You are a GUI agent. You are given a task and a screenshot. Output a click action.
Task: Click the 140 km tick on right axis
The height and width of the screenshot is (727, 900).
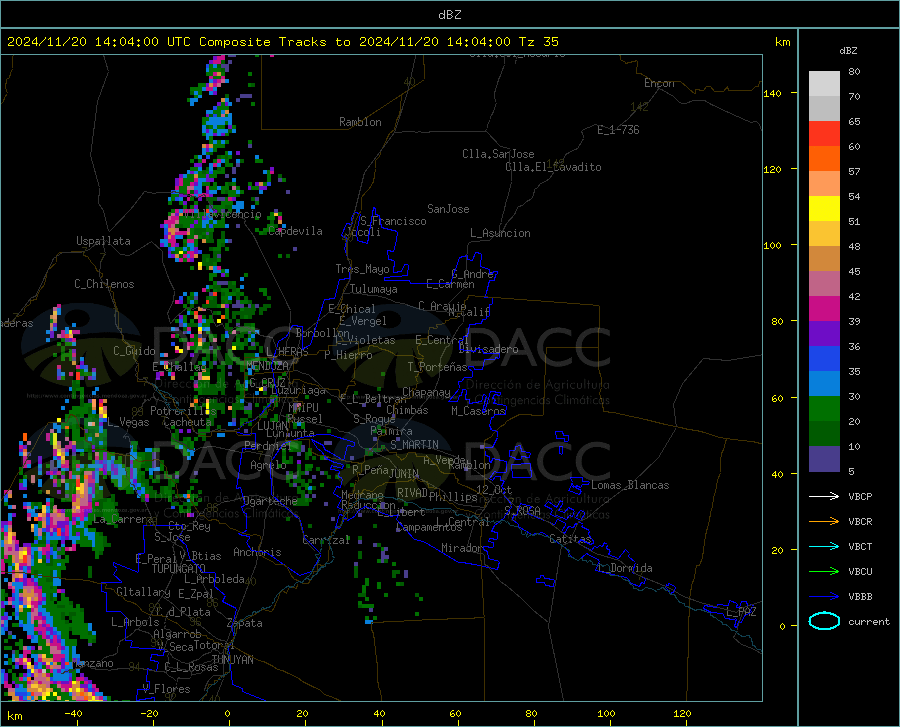773,93
